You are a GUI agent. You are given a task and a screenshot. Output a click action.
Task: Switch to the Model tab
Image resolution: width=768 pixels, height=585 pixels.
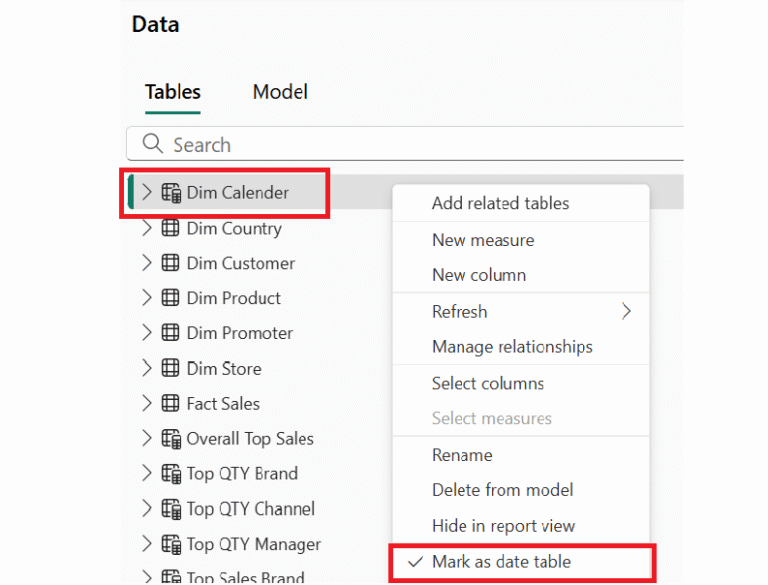(280, 92)
